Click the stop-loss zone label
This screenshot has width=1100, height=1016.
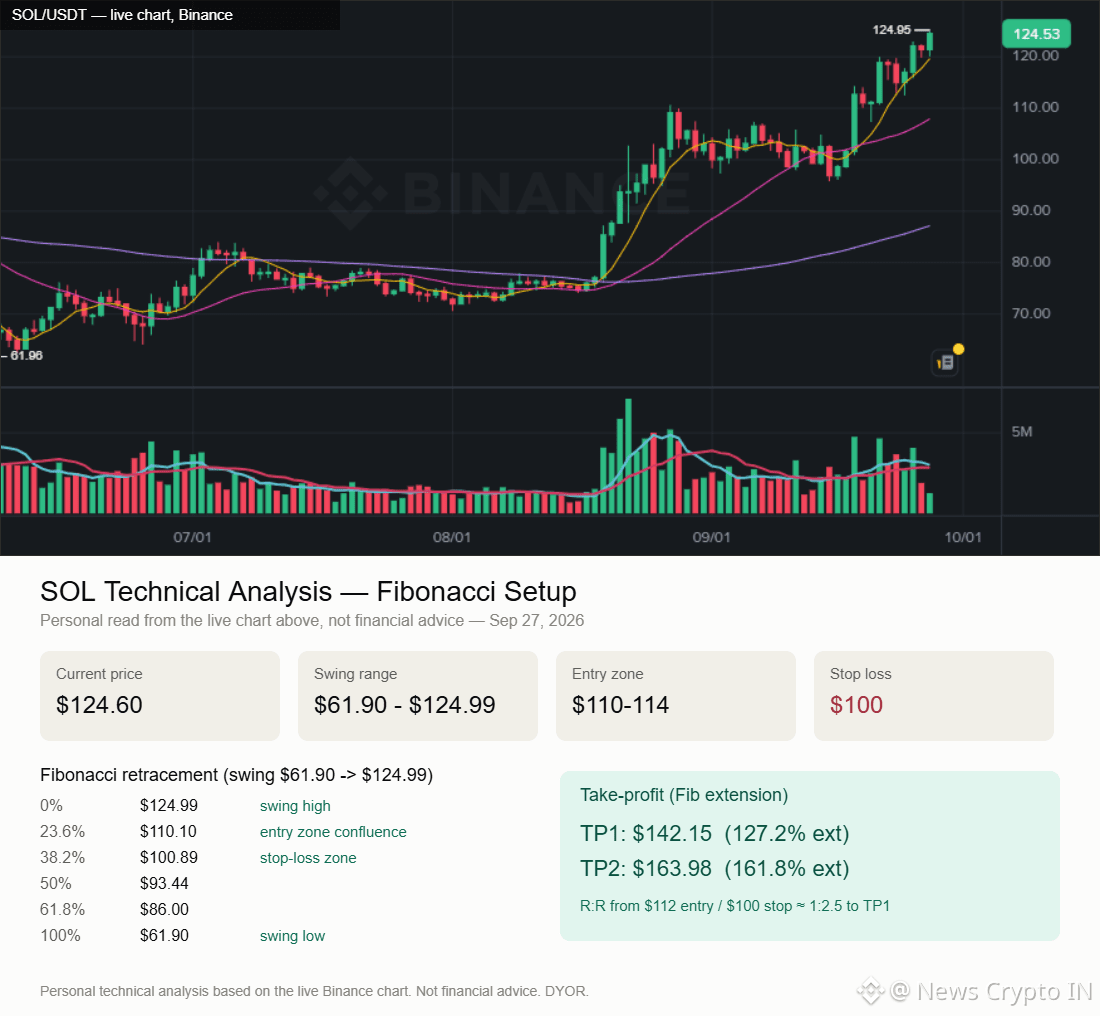pos(308,857)
